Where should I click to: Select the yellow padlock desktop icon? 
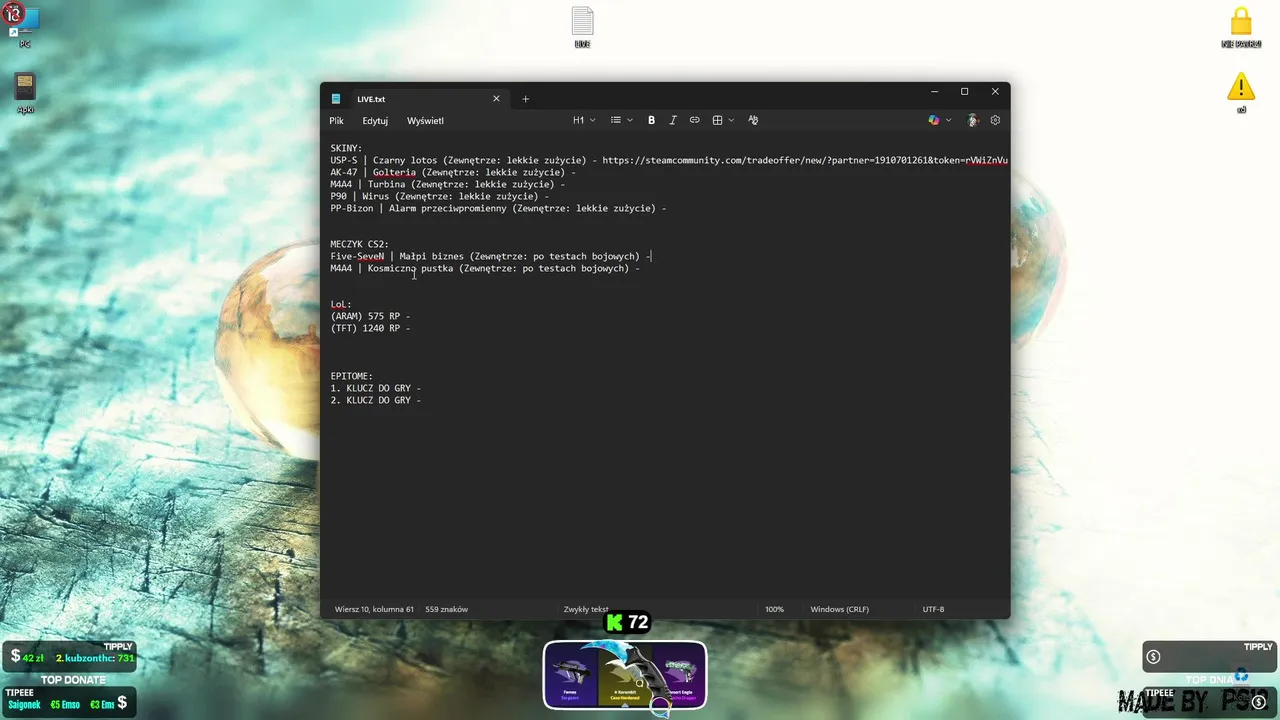pyautogui.click(x=1241, y=27)
